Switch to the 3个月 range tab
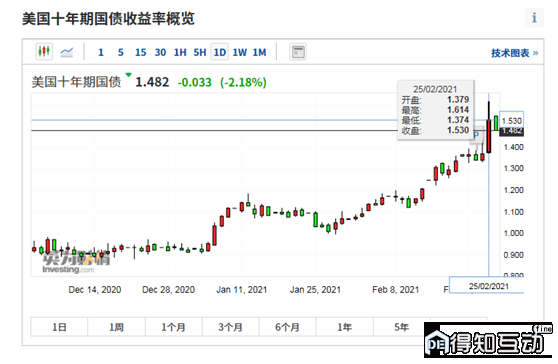 pyautogui.click(x=231, y=327)
